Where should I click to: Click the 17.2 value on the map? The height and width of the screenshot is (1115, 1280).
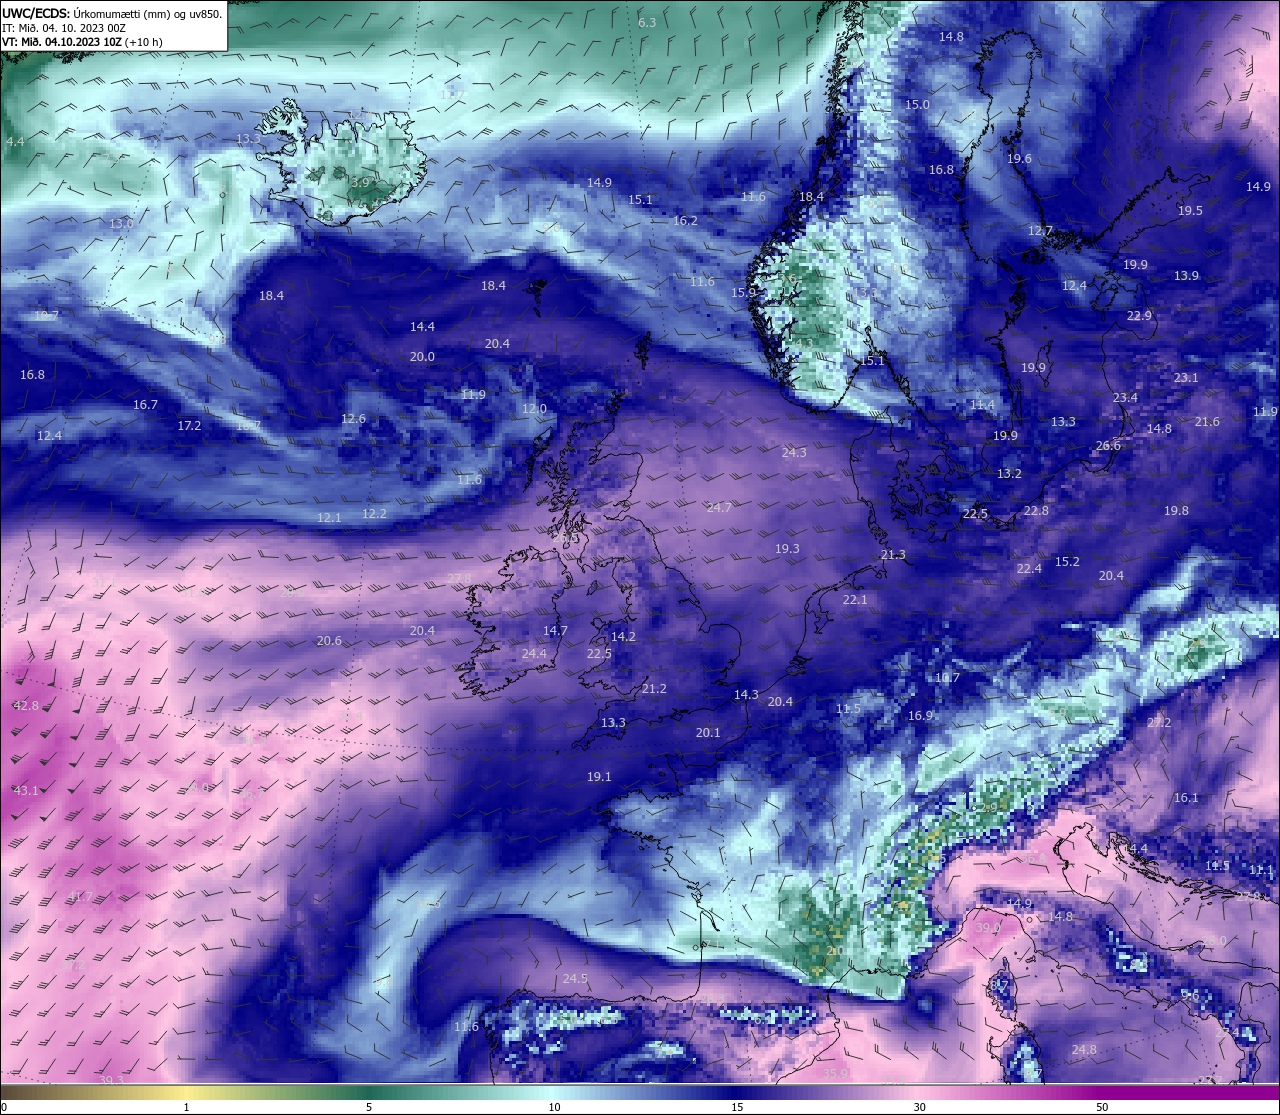click(x=189, y=425)
